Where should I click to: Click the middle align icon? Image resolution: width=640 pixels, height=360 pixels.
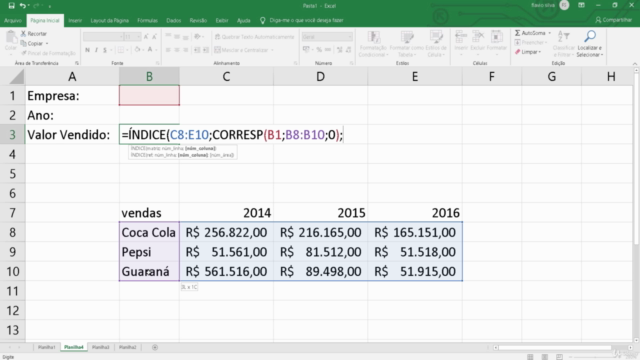click(177, 37)
